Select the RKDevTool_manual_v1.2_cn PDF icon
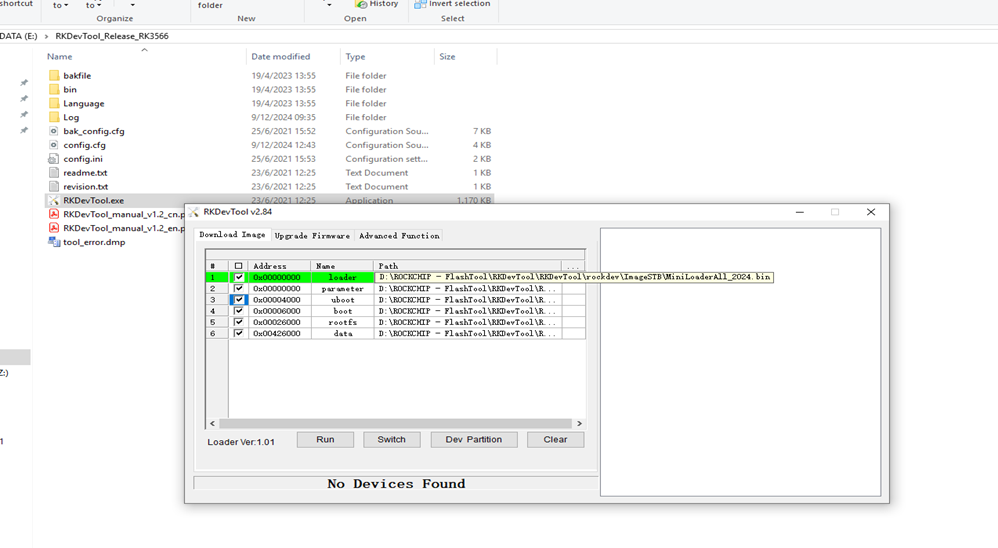This screenshot has height=548, width=998. click(x=54, y=214)
